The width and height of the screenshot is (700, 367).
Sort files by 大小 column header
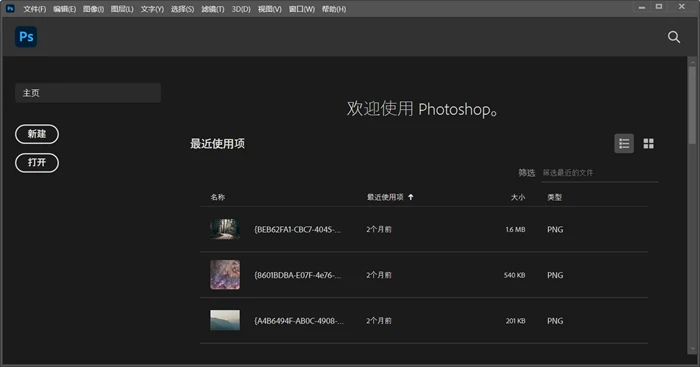(x=518, y=197)
